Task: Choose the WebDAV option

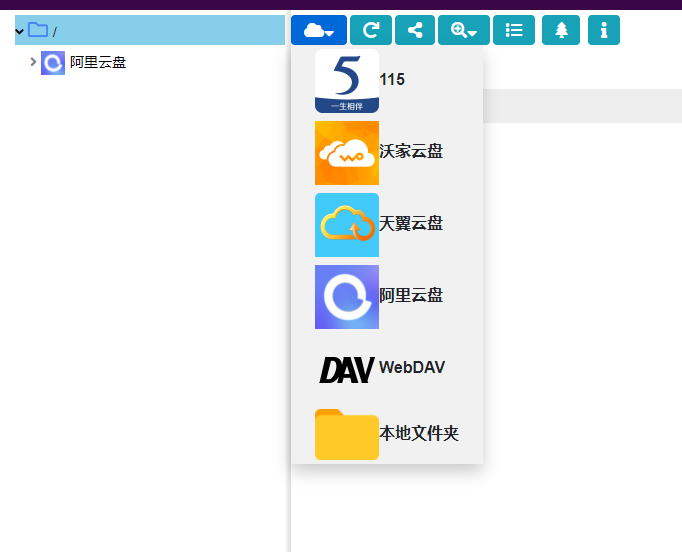Action: point(411,368)
